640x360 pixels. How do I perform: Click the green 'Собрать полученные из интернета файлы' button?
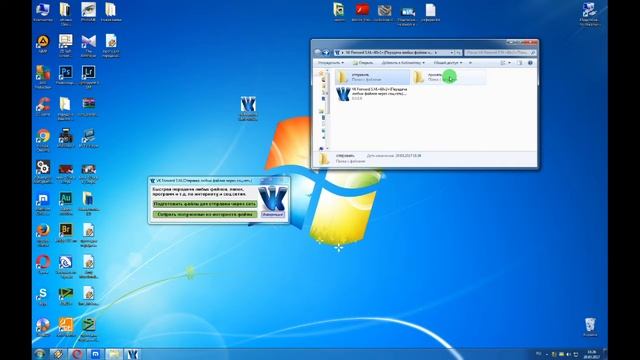click(x=205, y=214)
